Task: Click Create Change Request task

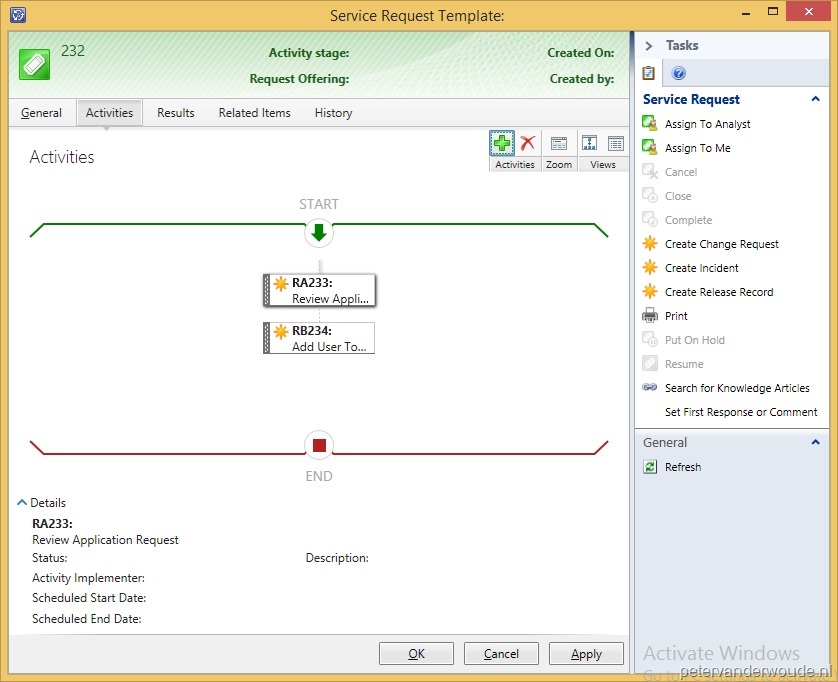Action: point(721,244)
